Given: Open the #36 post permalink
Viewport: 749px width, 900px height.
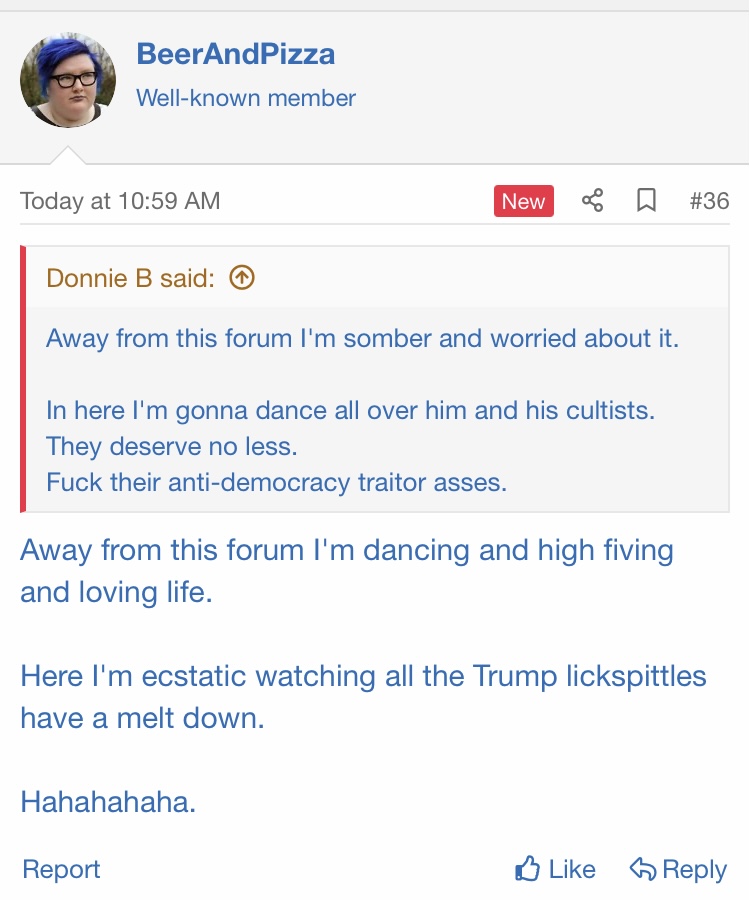Looking at the screenshot, I should pyautogui.click(x=709, y=201).
